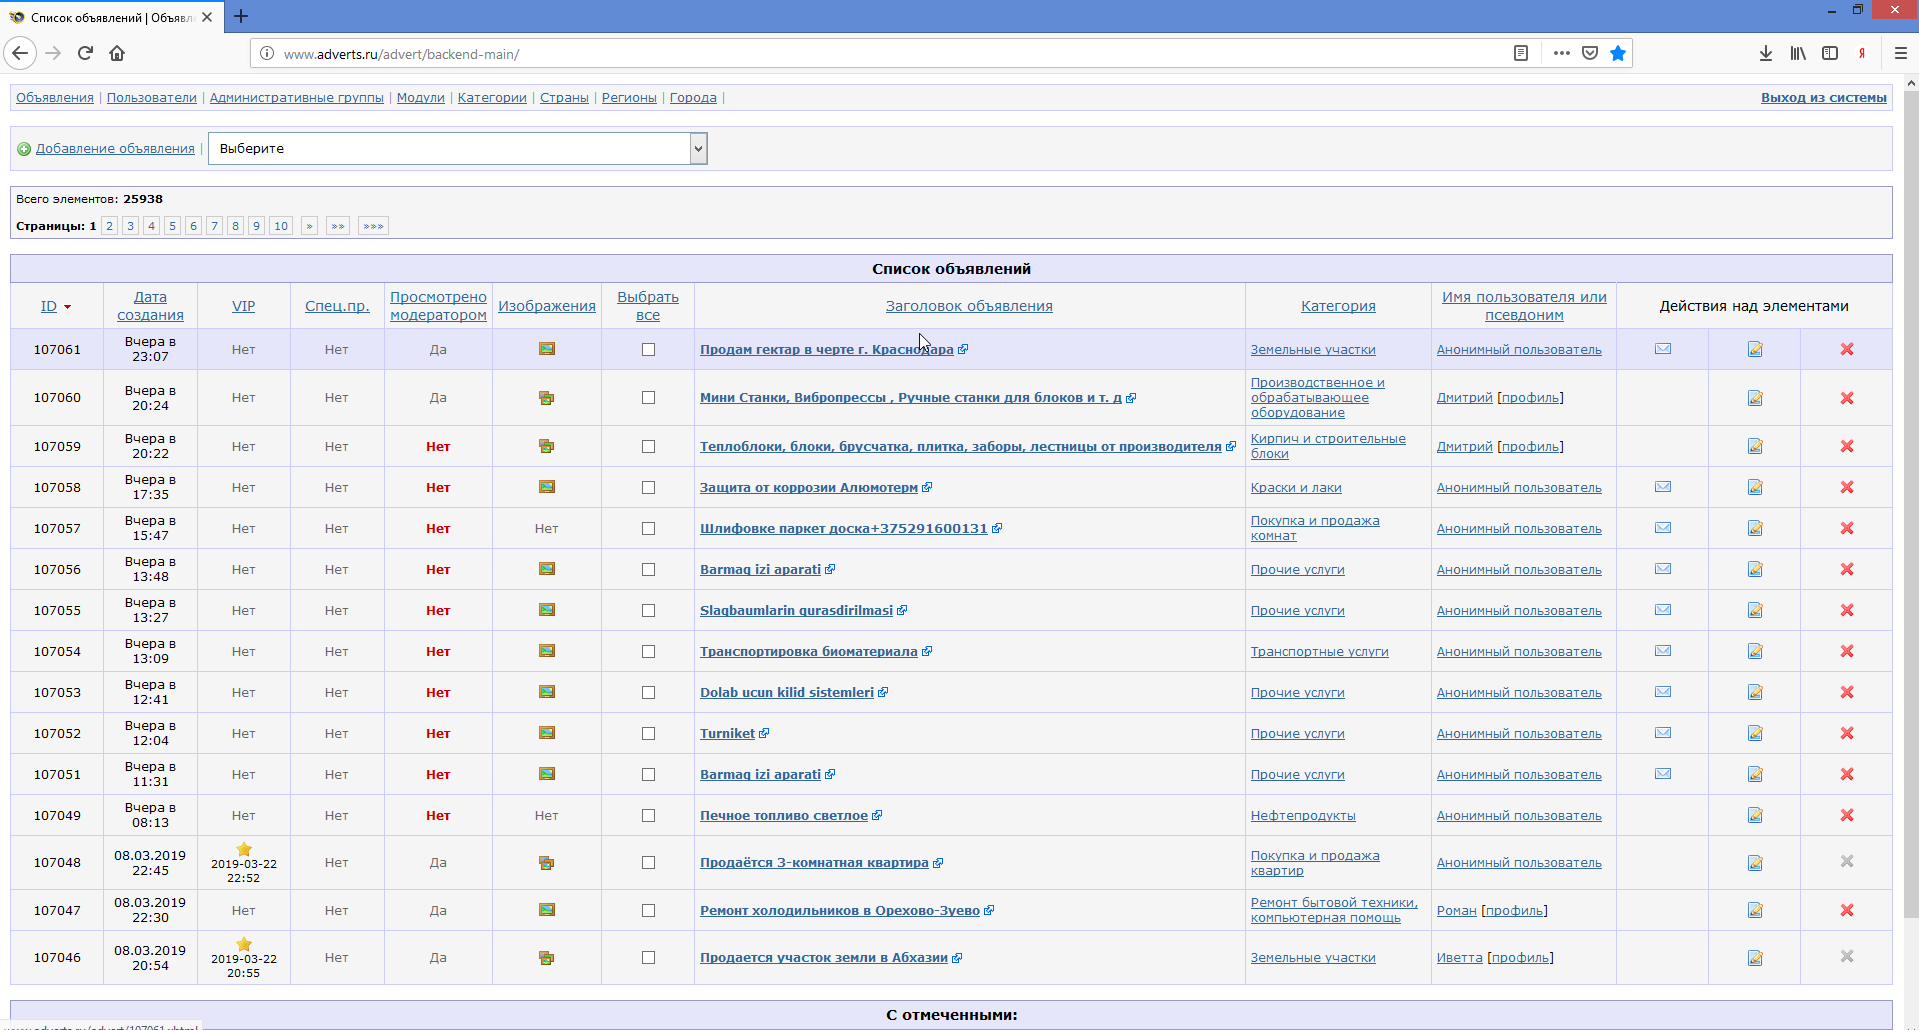The width and height of the screenshot is (1919, 1030).
Task: Bookmark star icon in address bar
Action: click(1617, 54)
